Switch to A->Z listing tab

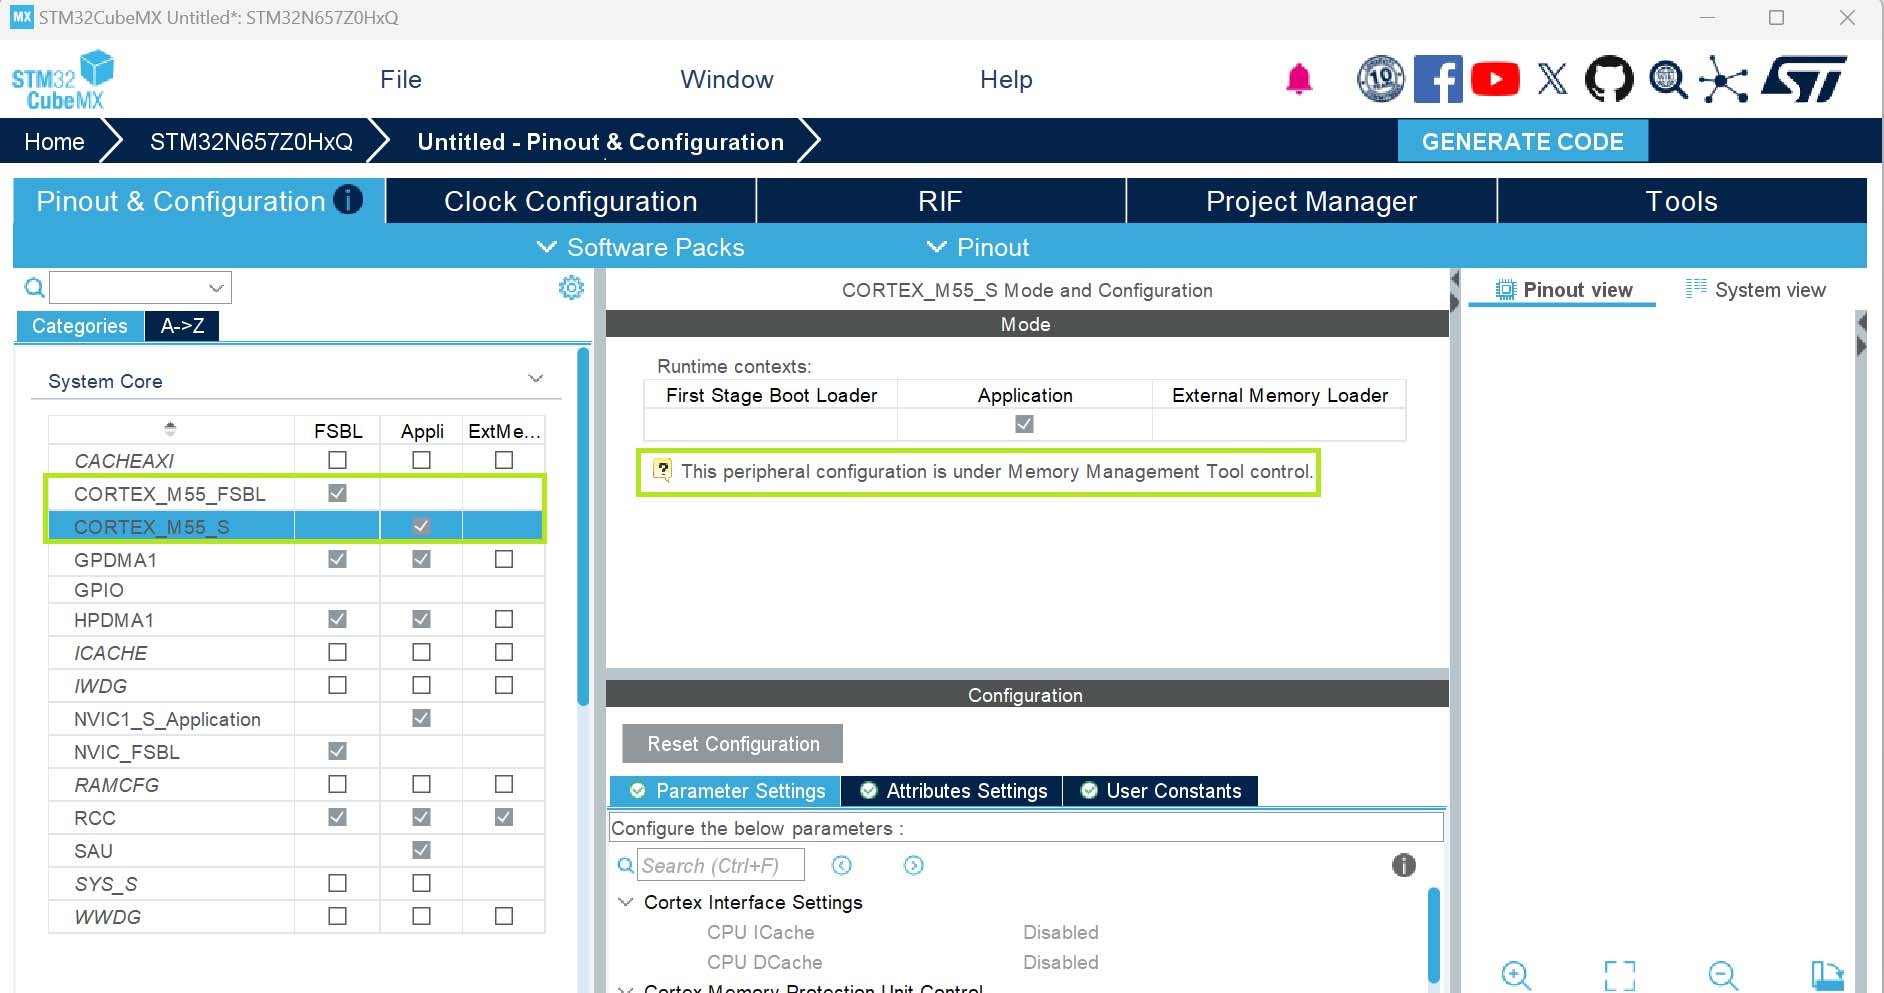[182, 326]
